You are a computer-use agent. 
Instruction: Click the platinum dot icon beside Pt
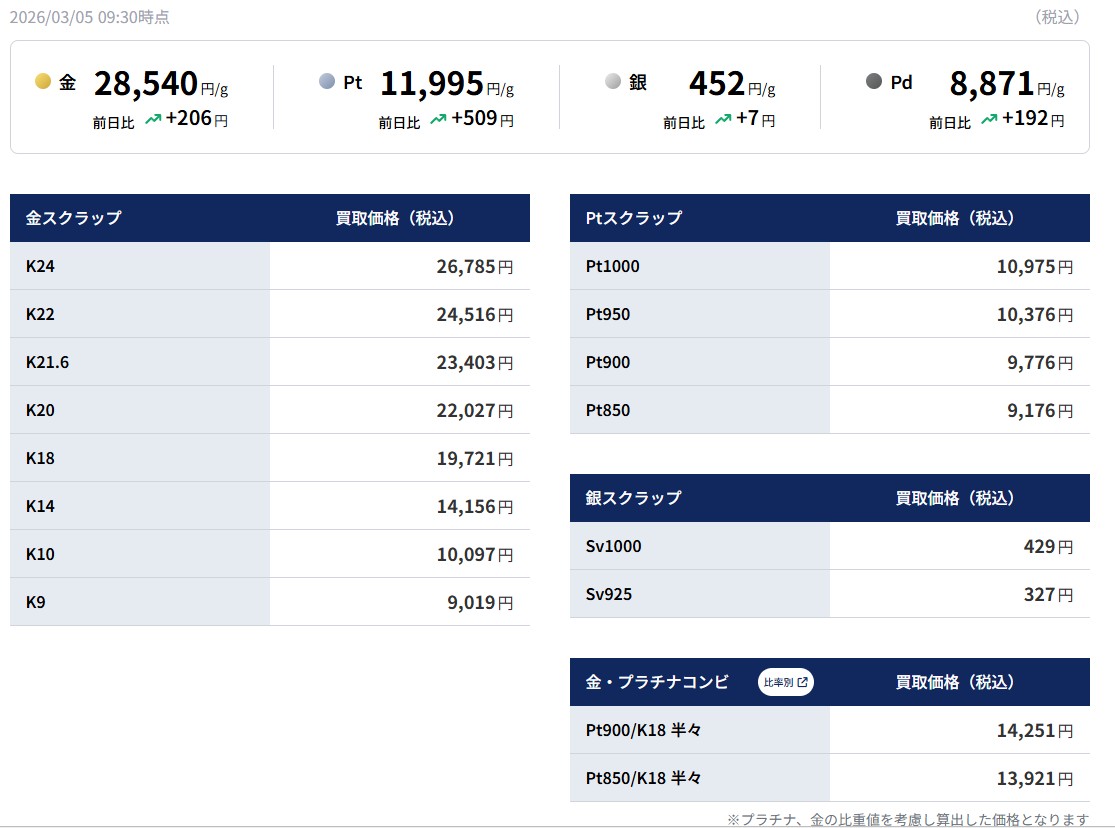tap(327, 81)
